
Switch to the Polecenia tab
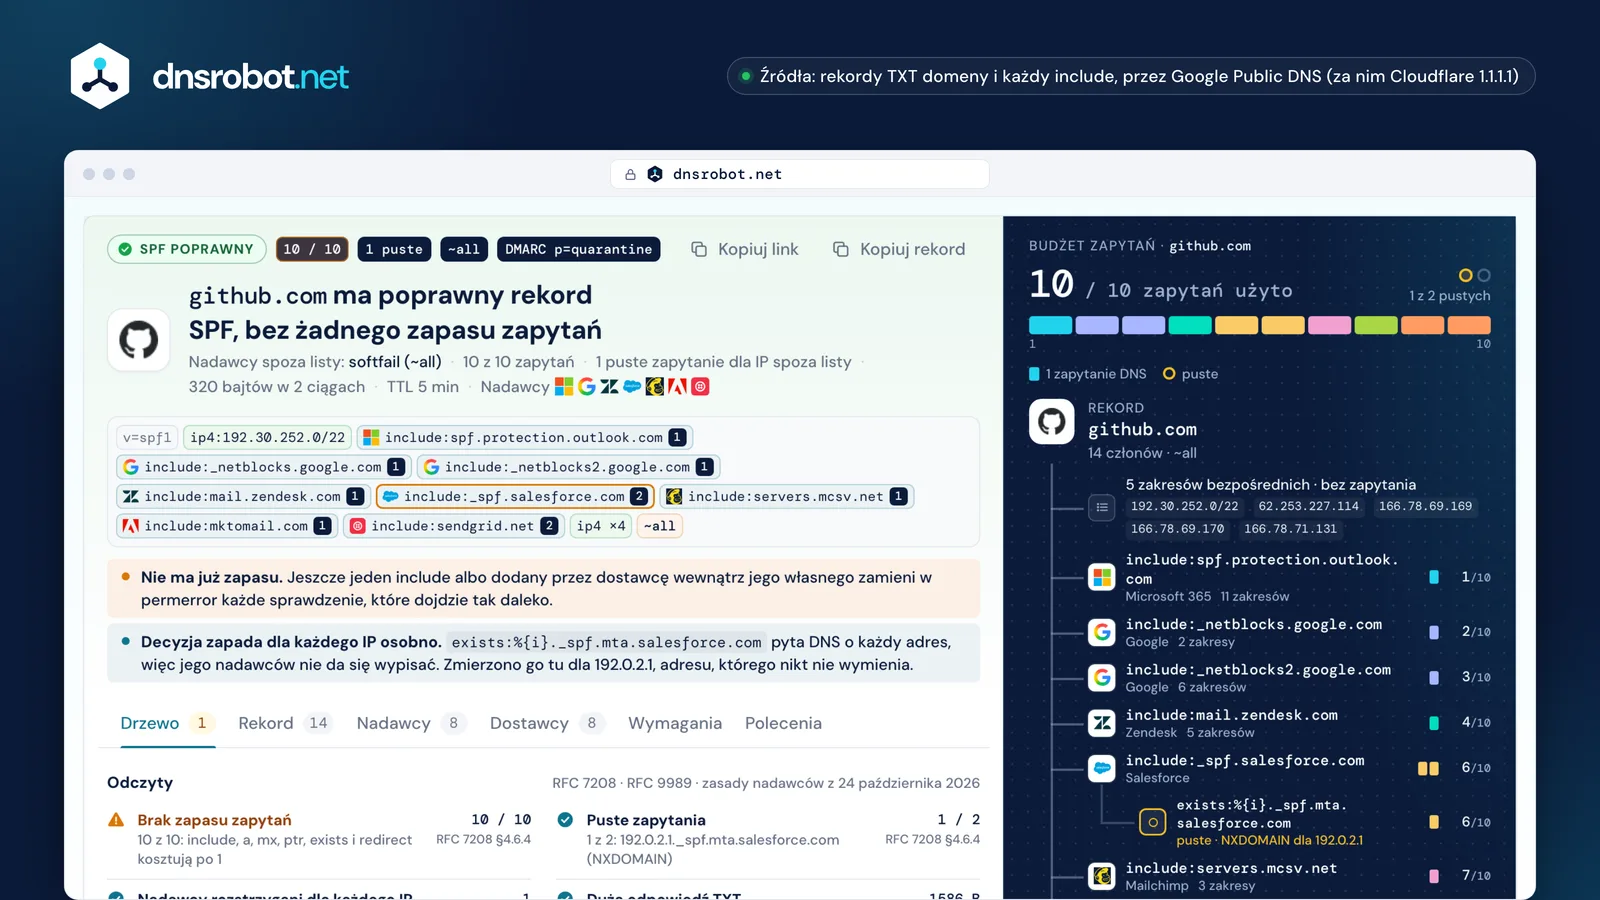point(783,723)
